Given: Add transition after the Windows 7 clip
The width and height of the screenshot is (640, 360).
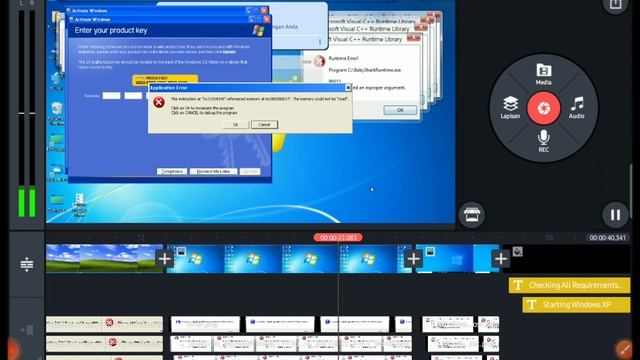Looking at the screenshot, I should pyautogui.click(x=413, y=259).
